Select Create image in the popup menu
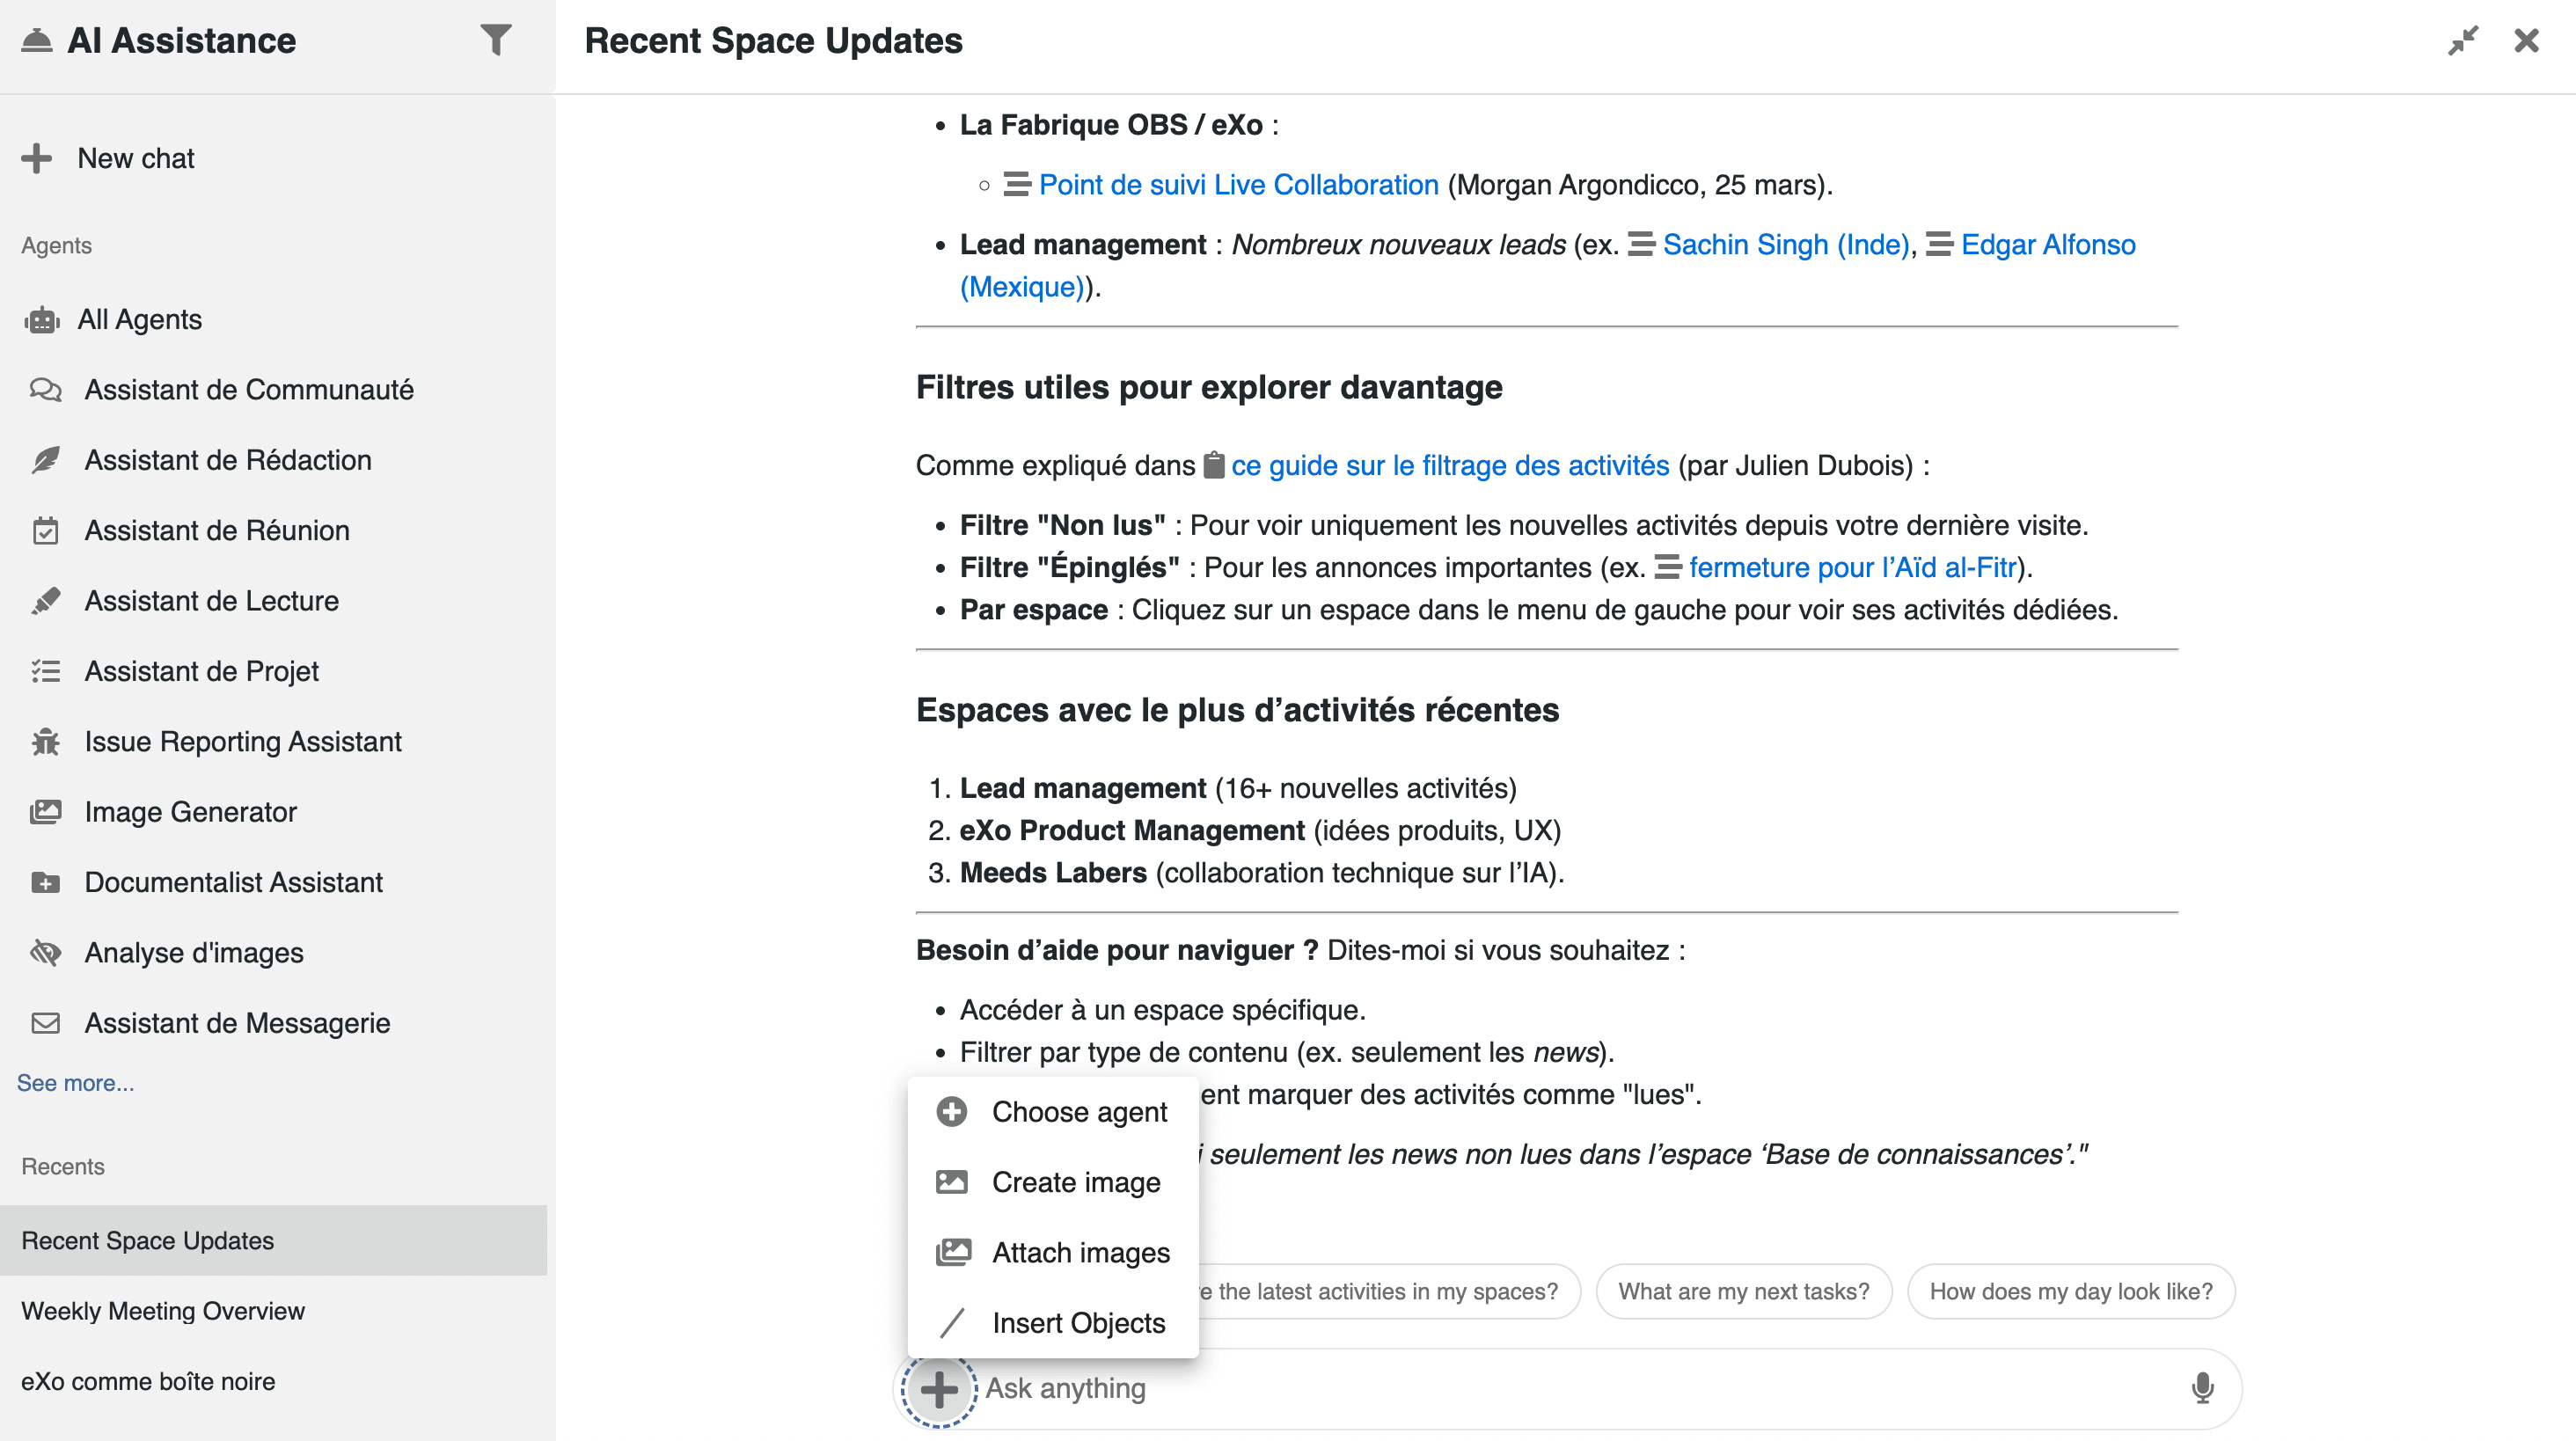 coord(1075,1182)
